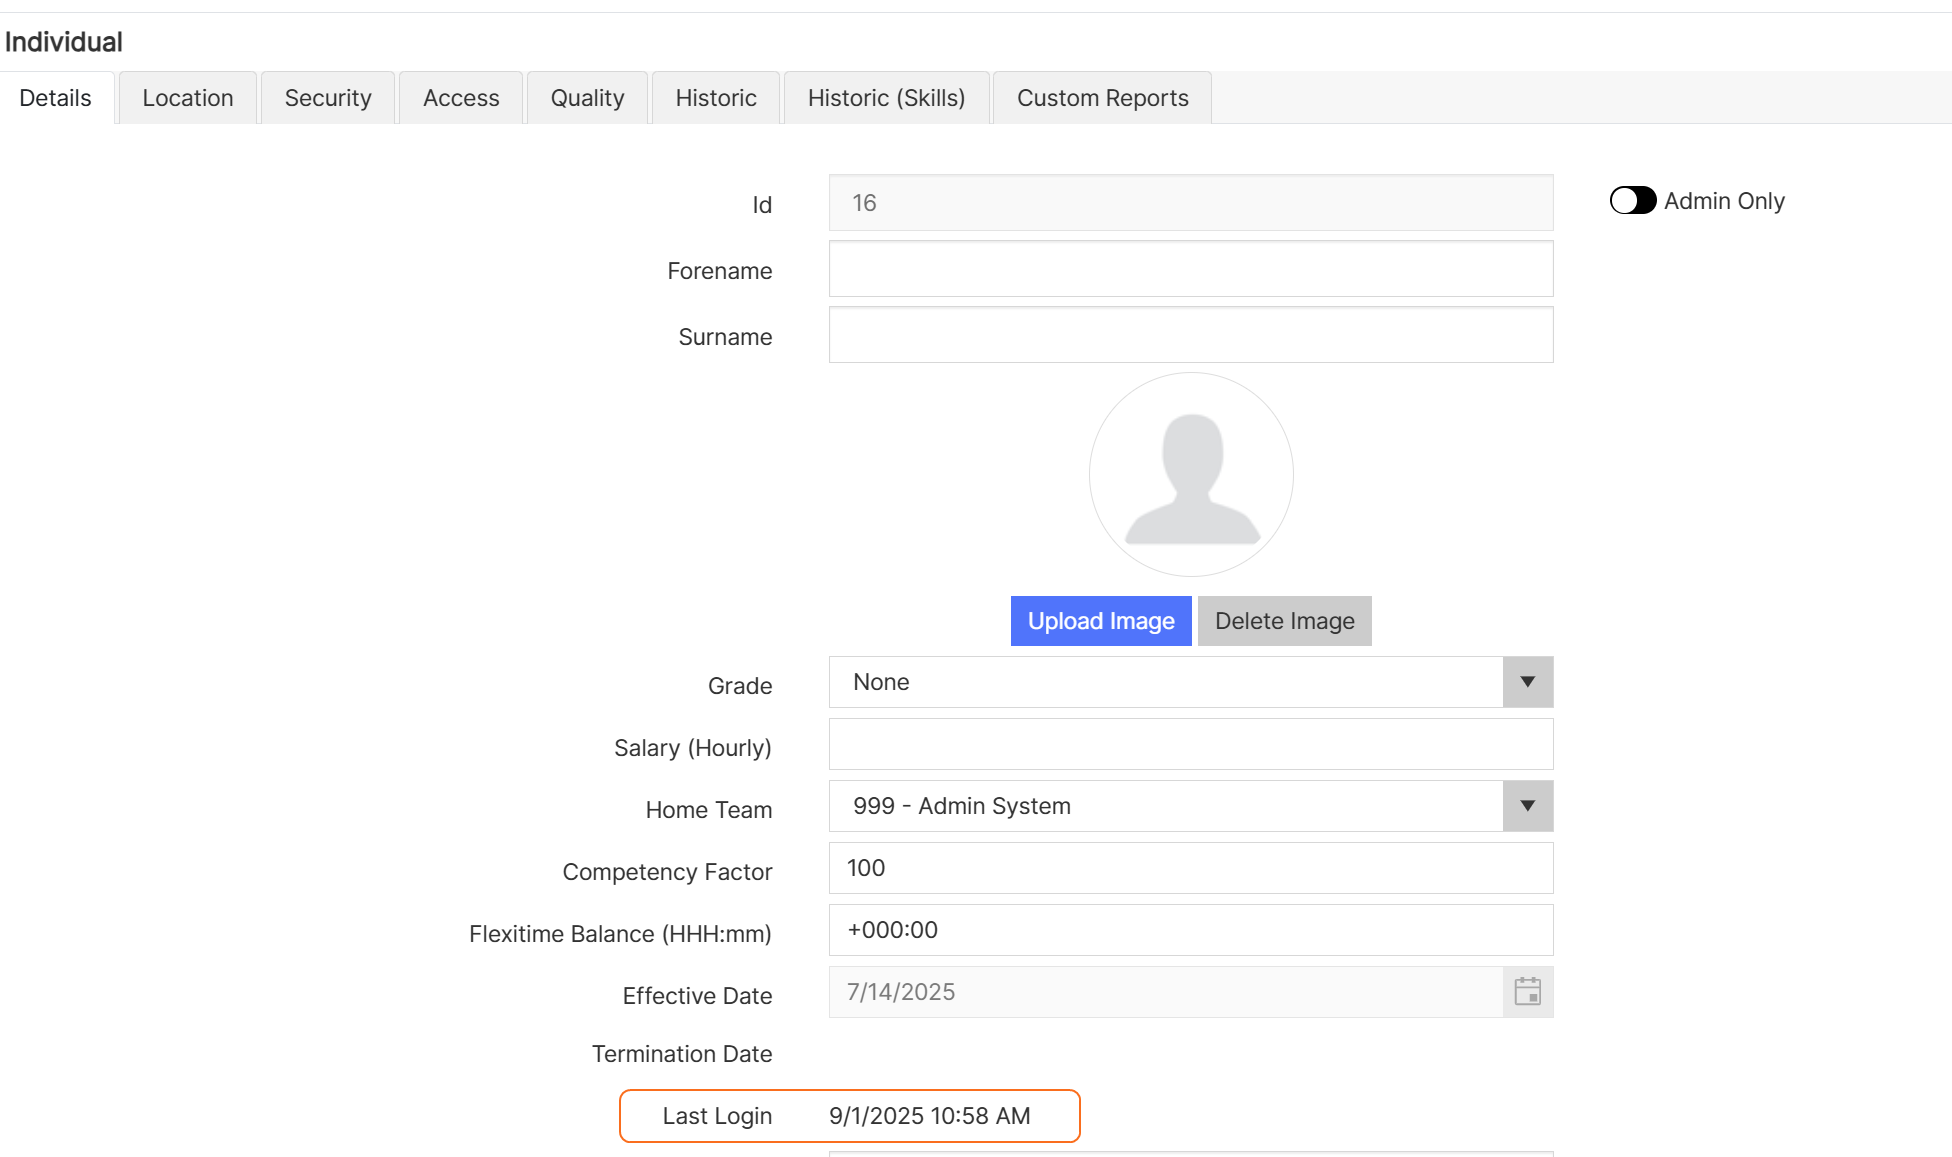Viewport: 1952px width, 1157px height.
Task: Click the Admin Only switch knob
Action: [1625, 200]
